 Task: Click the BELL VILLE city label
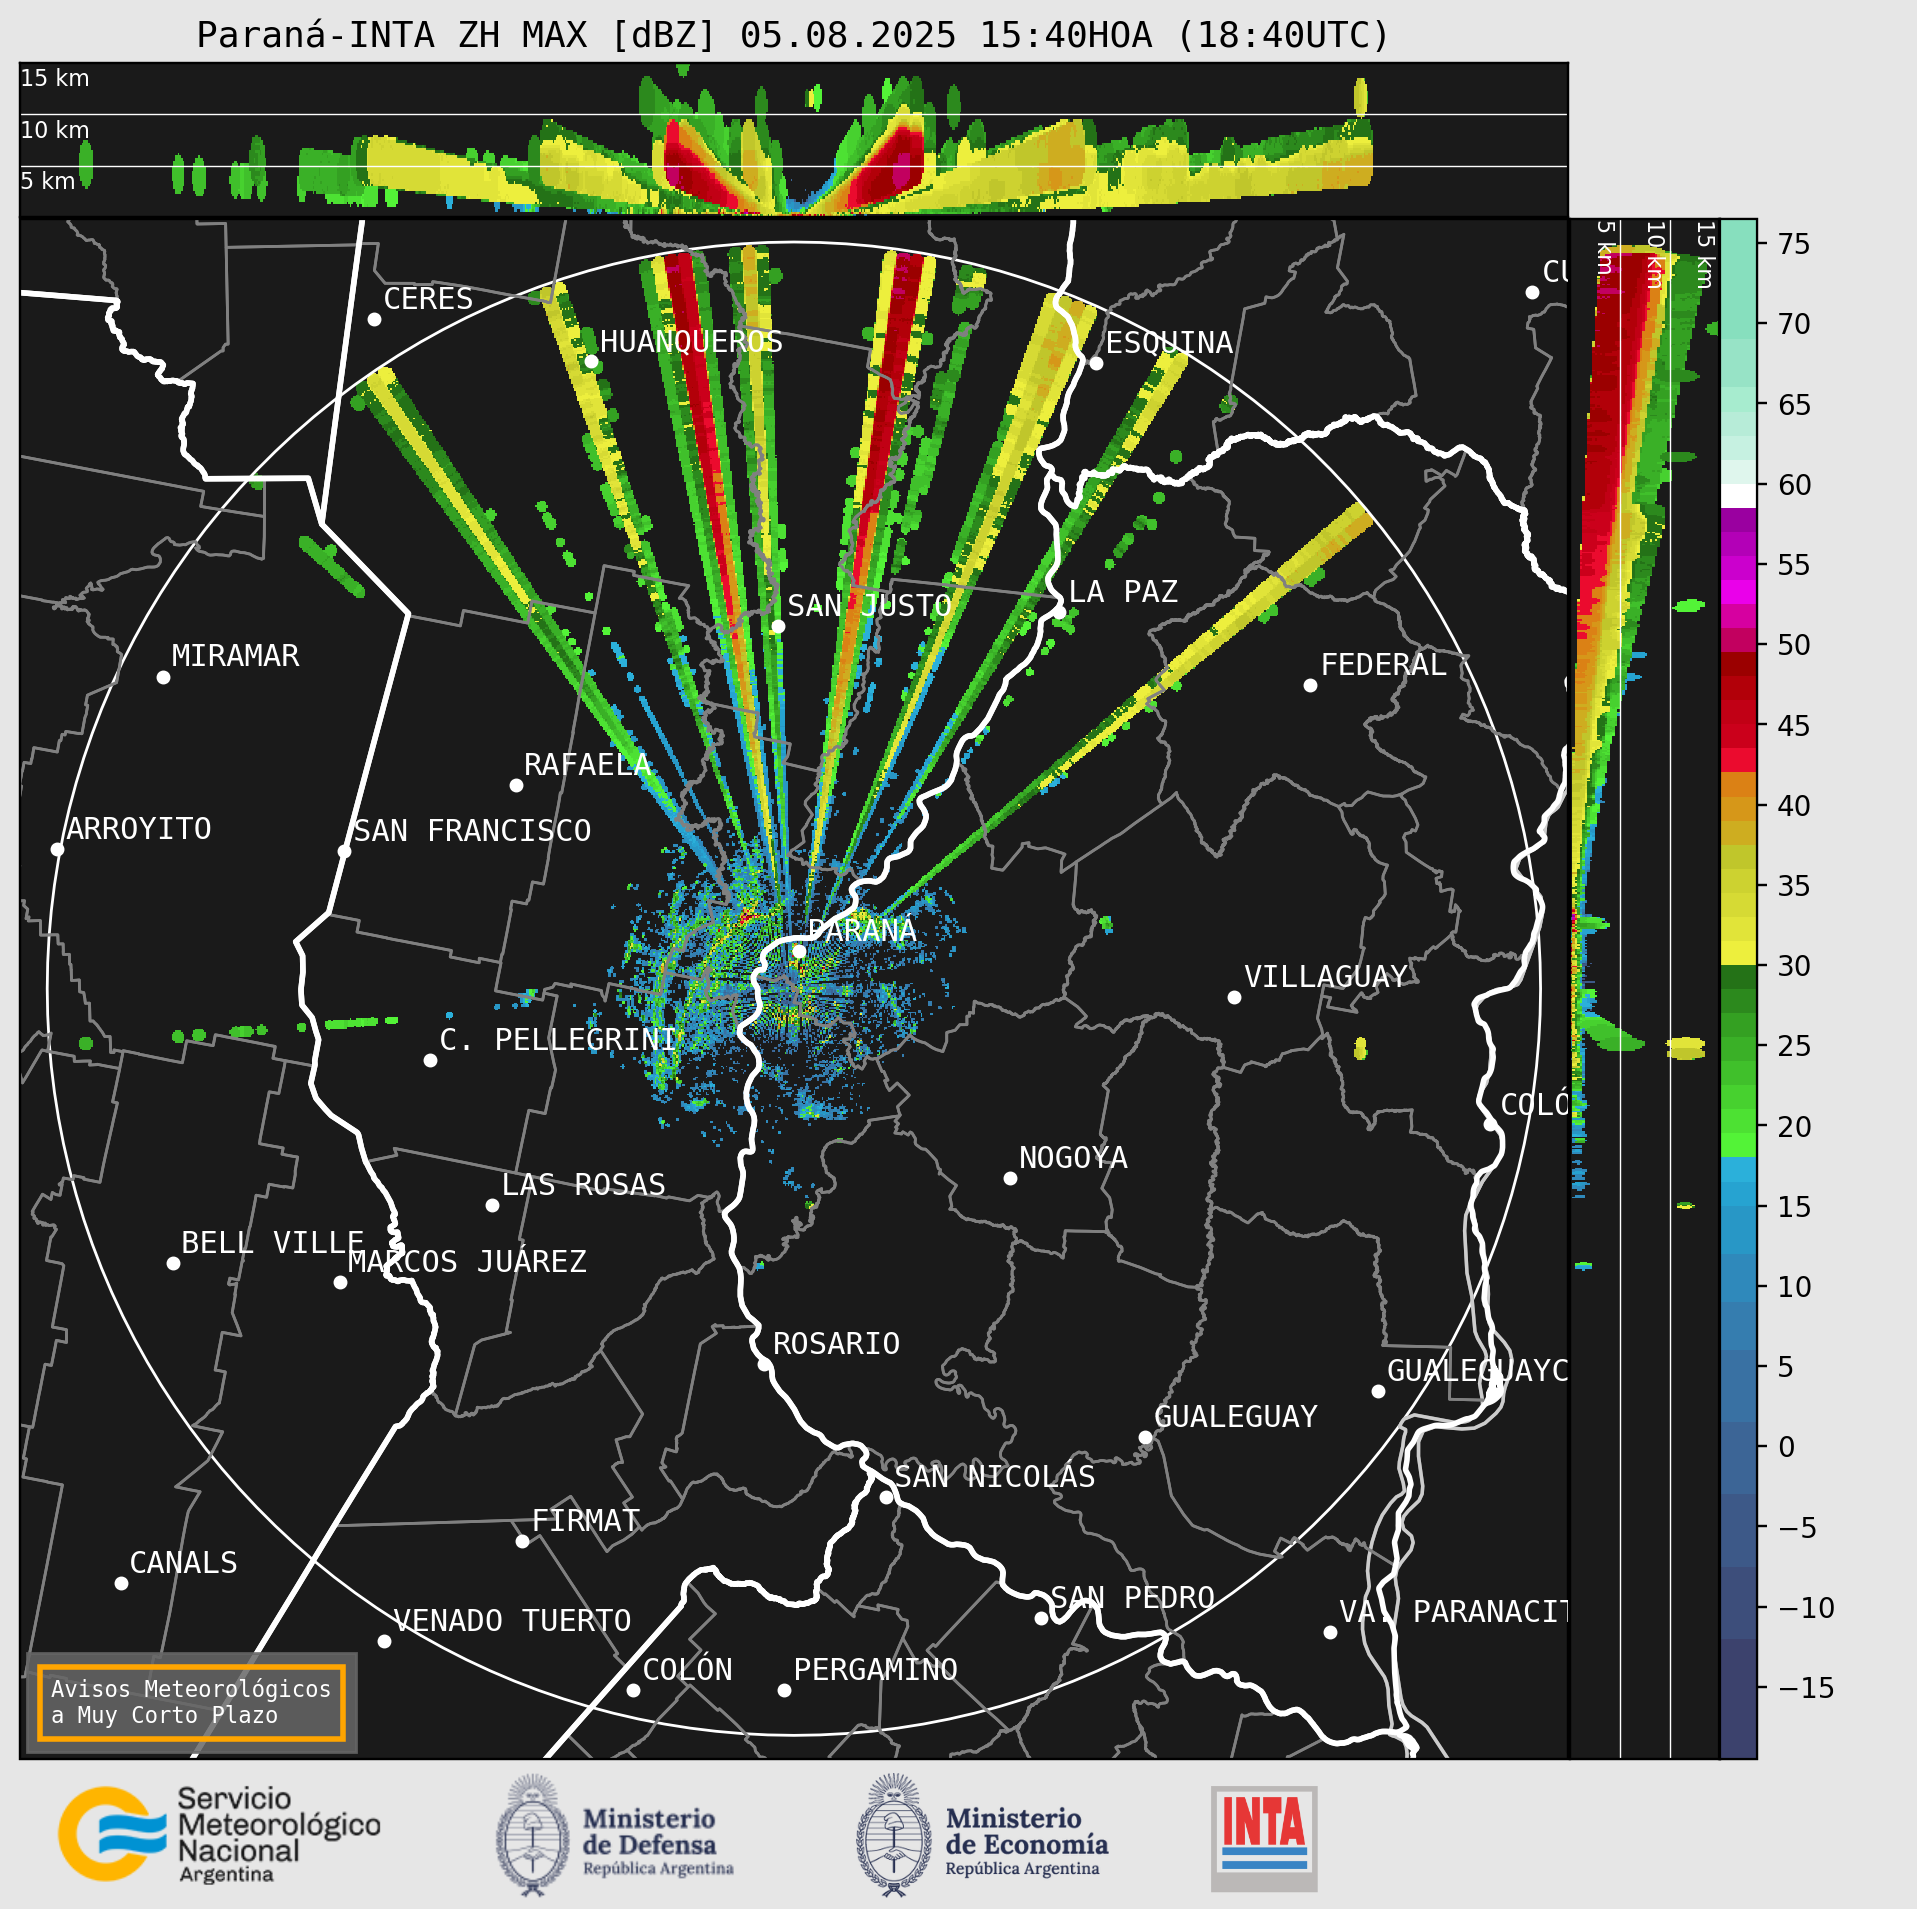[x=272, y=1242]
